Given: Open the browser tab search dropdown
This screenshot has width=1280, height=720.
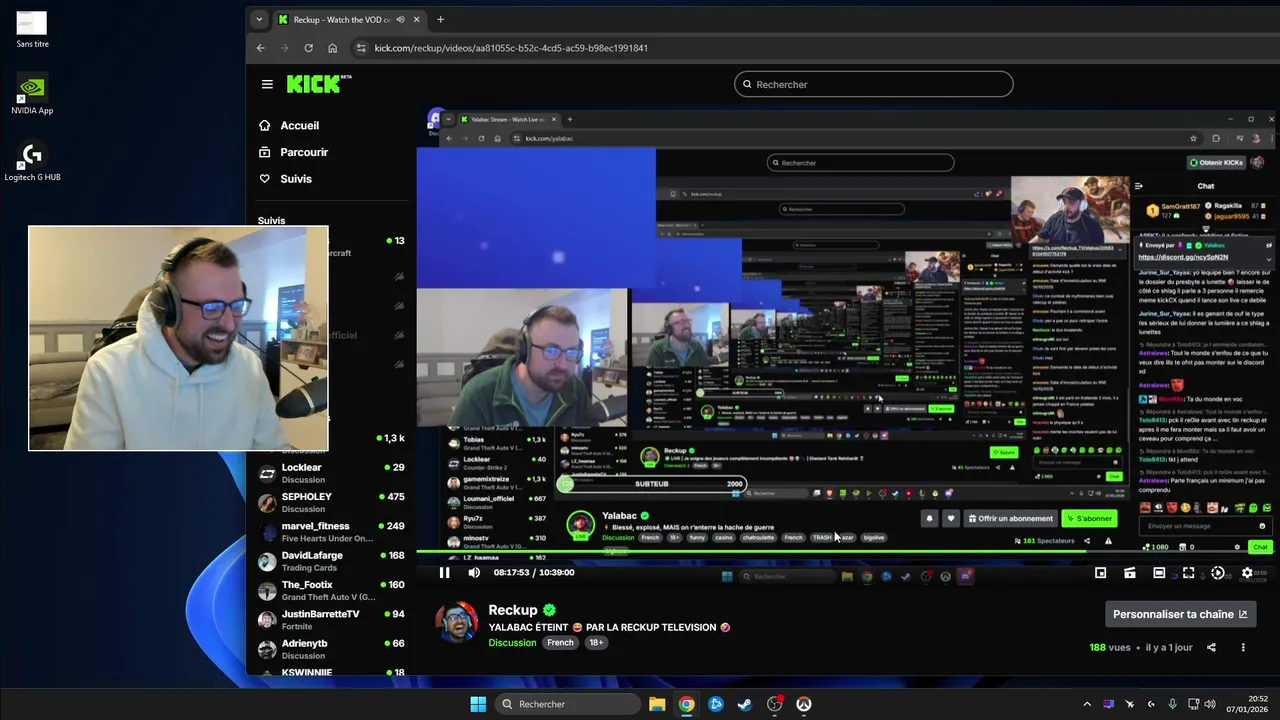Looking at the screenshot, I should pos(259,19).
